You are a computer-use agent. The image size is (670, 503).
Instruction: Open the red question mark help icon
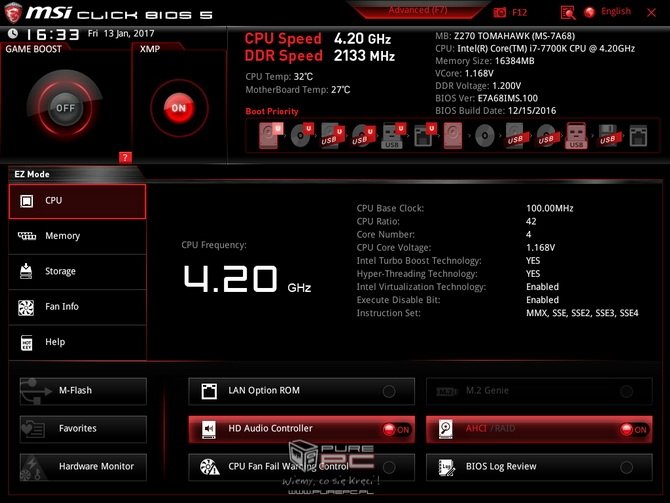pyautogui.click(x=125, y=157)
